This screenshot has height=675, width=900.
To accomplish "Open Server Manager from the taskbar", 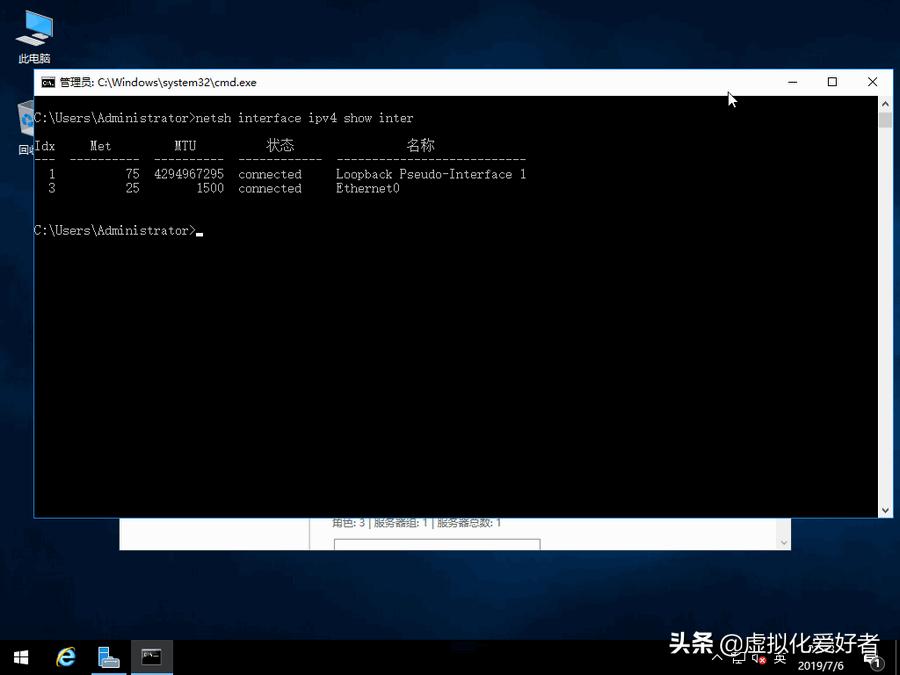I will click(108, 657).
